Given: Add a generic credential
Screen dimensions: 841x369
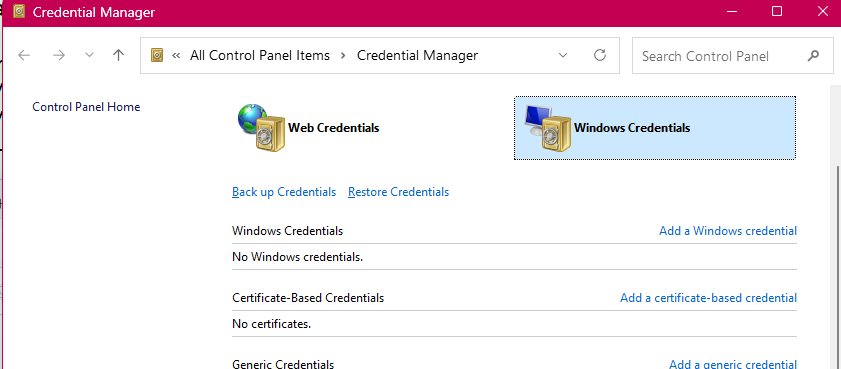Looking at the screenshot, I should click(733, 364).
